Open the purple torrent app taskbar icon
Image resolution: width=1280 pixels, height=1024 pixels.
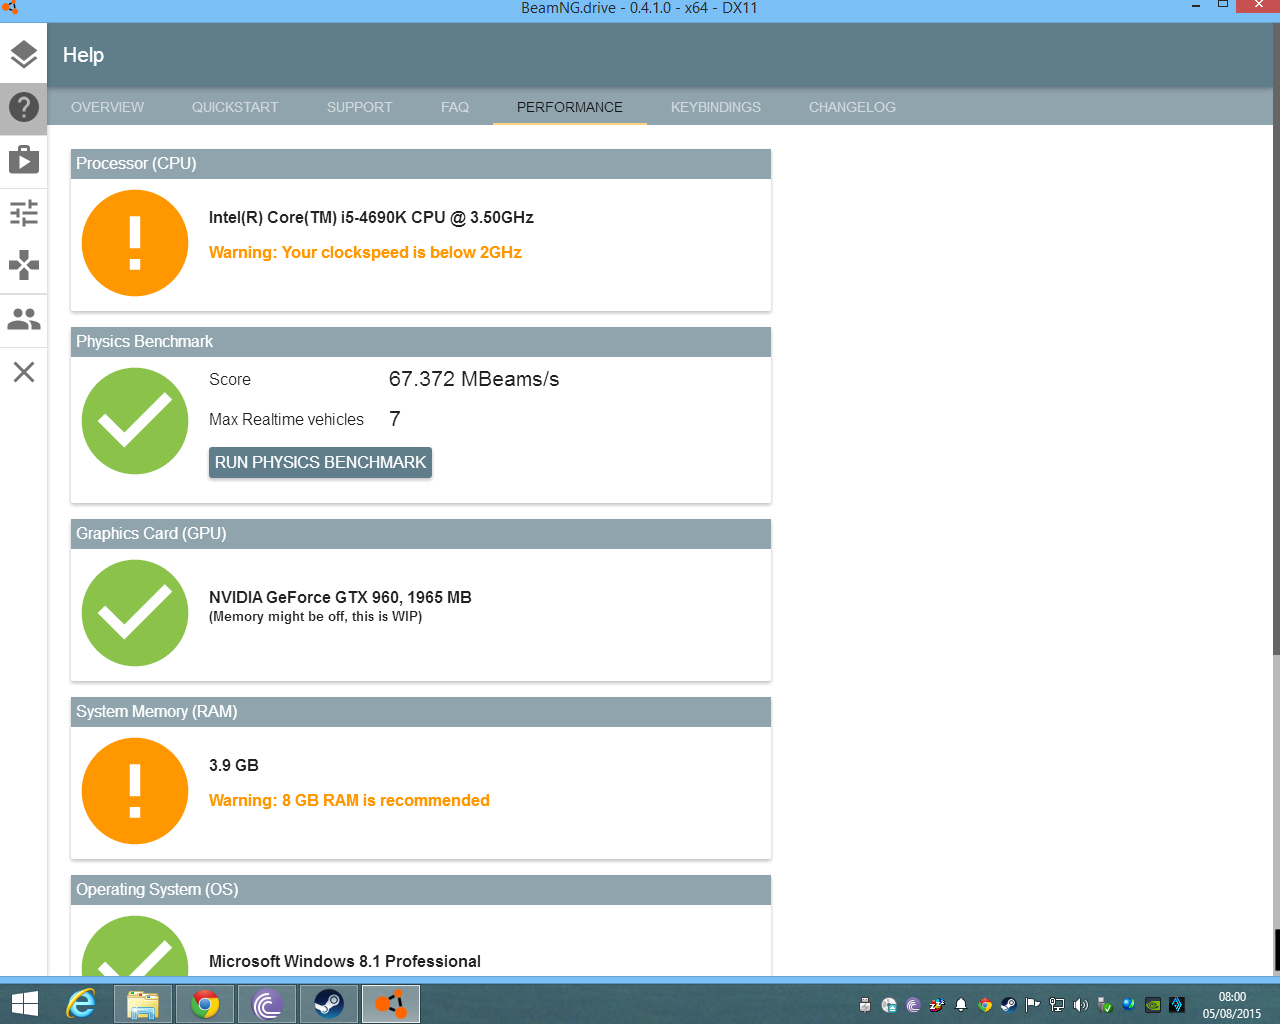(x=267, y=1004)
